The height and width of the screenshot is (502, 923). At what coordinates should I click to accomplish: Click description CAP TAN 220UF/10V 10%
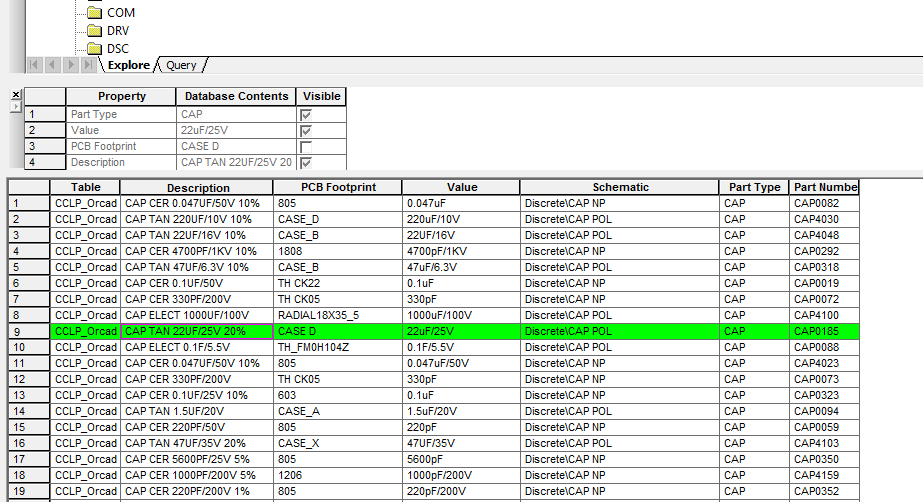[197, 219]
